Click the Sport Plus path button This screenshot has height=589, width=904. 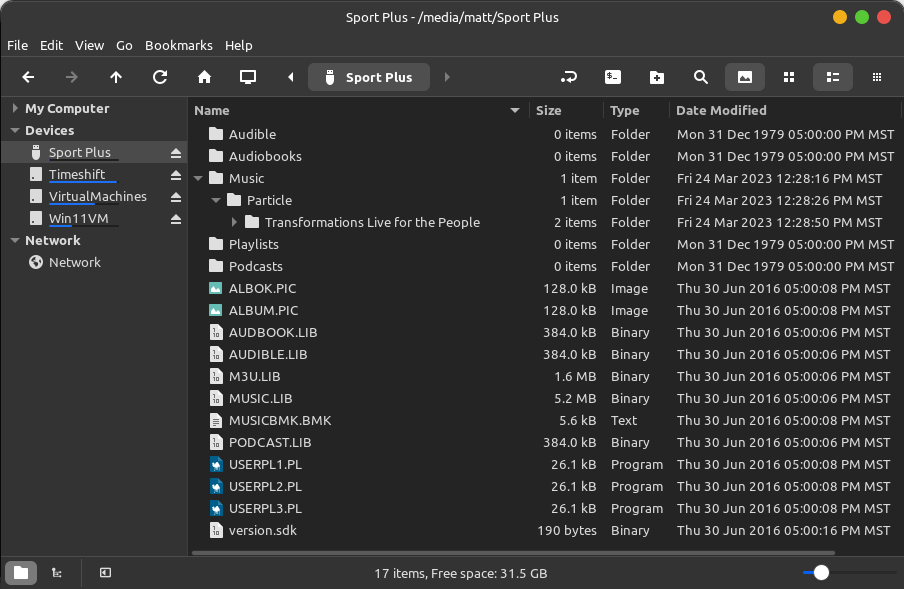pyautogui.click(x=368, y=77)
